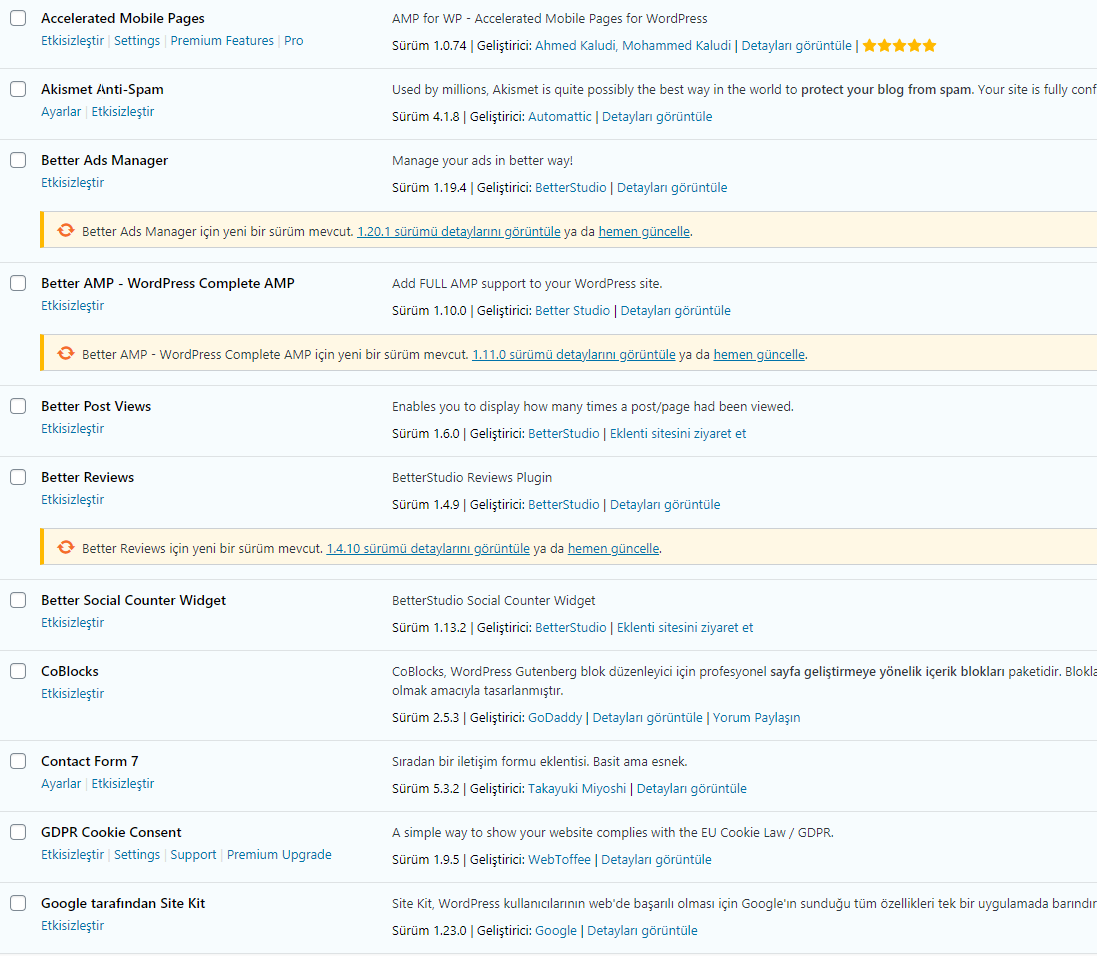Open the WebToffee developer link
The width and height of the screenshot is (1097, 960).
click(559, 859)
